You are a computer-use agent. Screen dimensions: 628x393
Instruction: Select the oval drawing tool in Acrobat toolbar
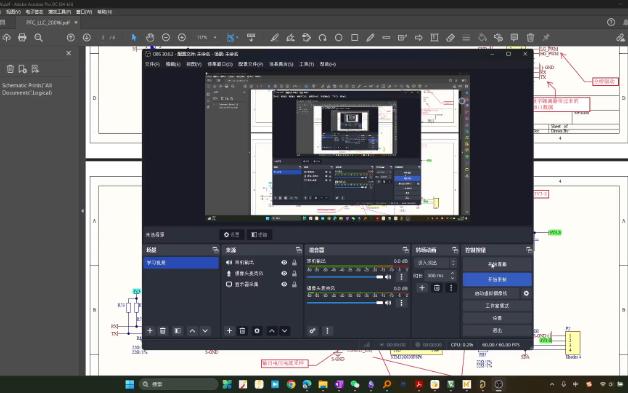338,38
